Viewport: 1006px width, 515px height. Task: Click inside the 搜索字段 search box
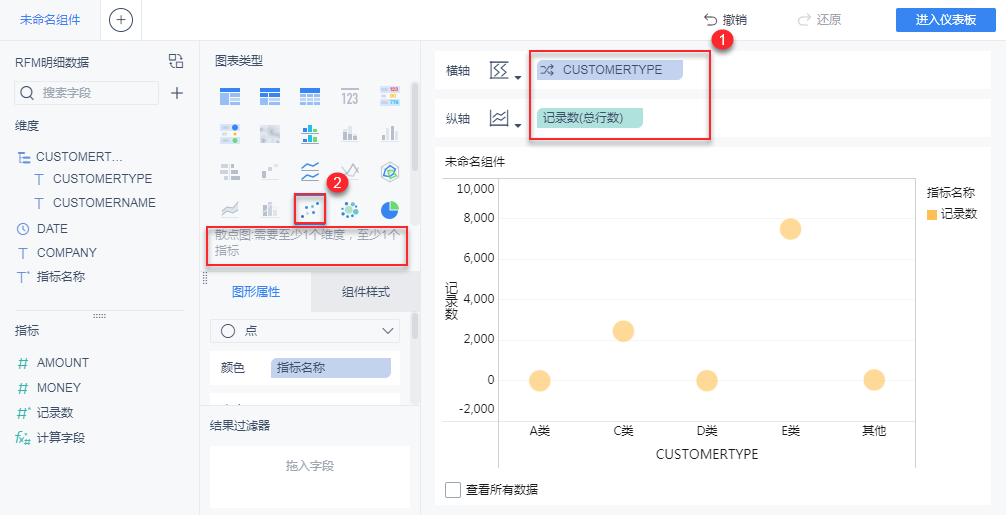[x=87, y=93]
